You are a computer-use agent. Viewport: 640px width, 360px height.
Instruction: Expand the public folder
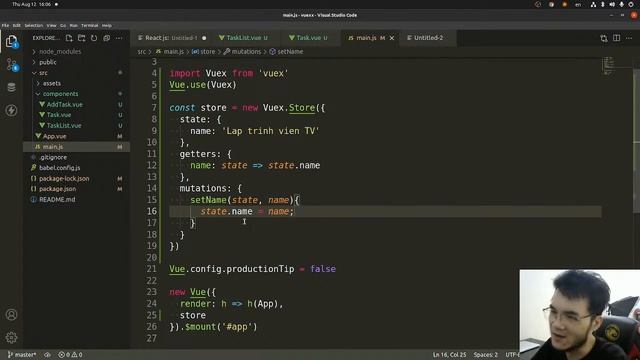48,62
